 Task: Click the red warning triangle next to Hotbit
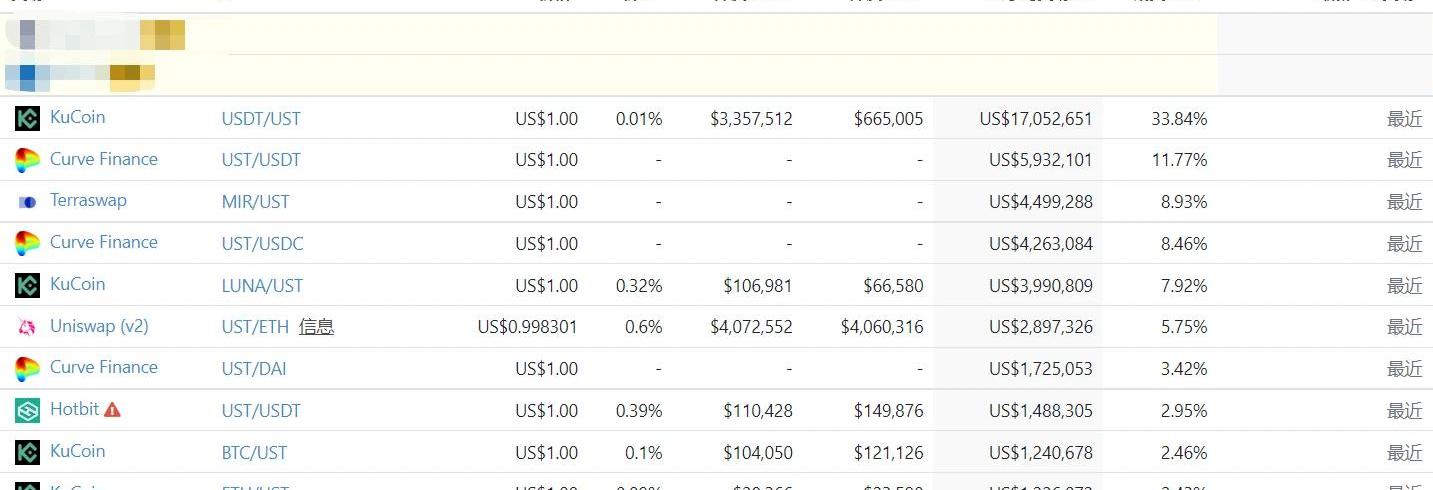tap(112, 409)
